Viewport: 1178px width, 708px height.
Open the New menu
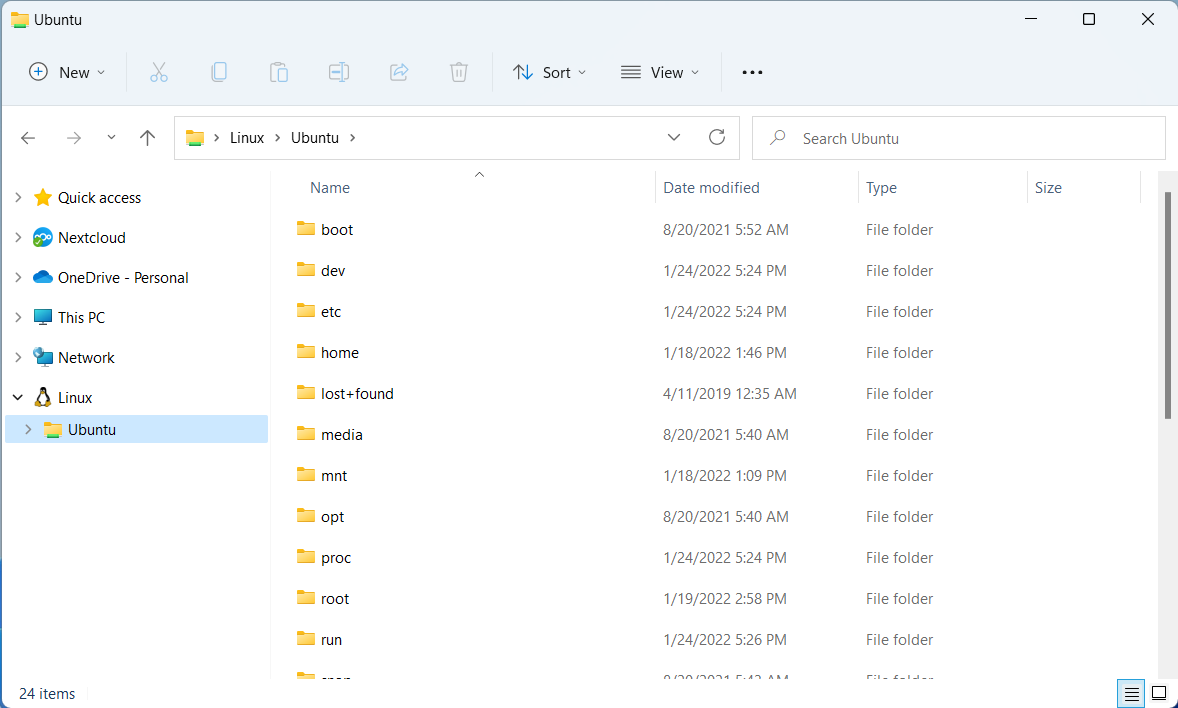[x=66, y=71]
